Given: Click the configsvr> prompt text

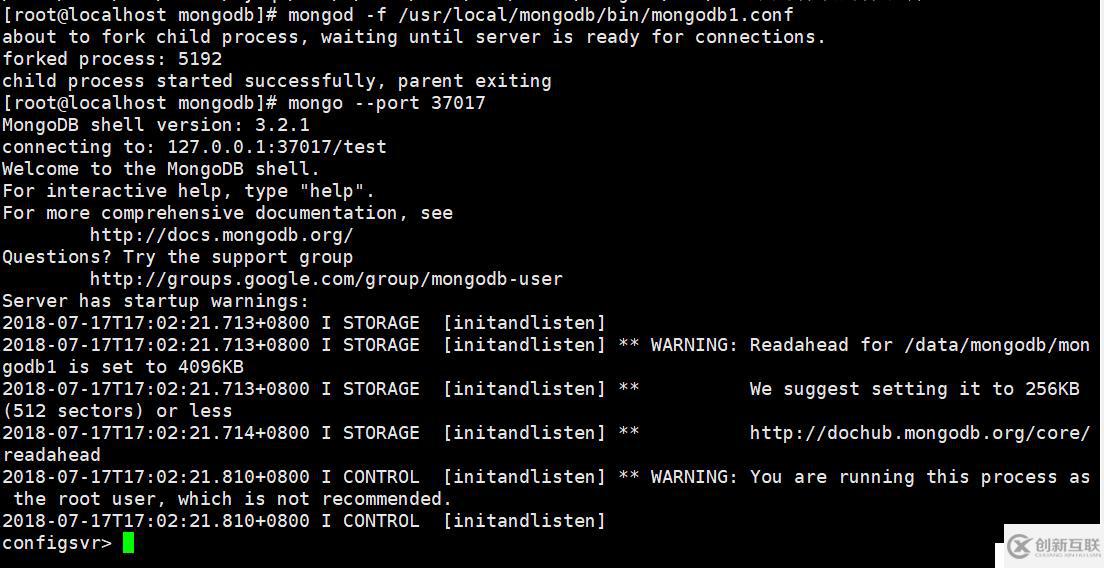Looking at the screenshot, I should click(x=56, y=543).
